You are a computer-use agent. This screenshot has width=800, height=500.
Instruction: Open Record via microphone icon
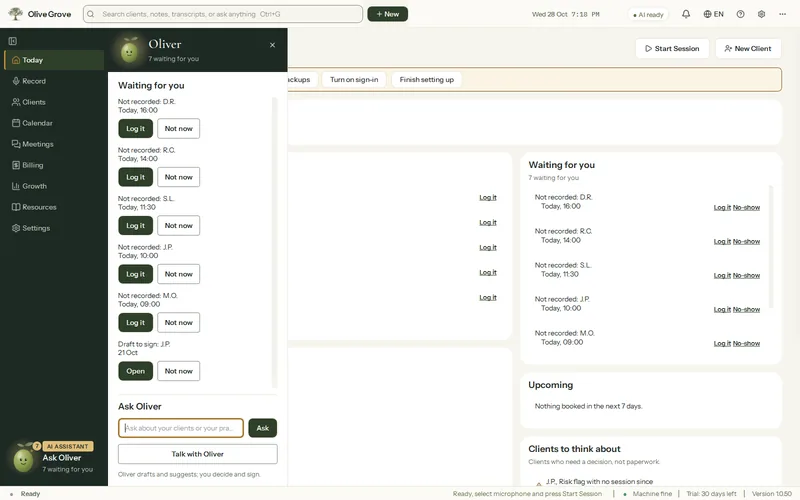coord(16,81)
